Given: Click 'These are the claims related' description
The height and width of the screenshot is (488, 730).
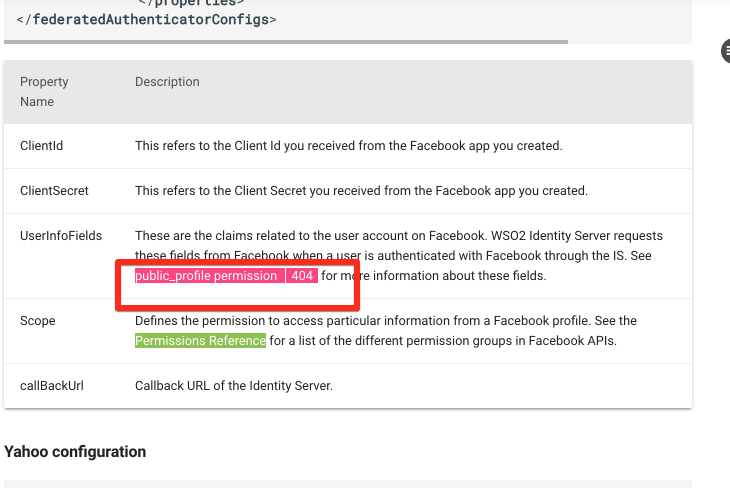Looking at the screenshot, I should 399,256.
